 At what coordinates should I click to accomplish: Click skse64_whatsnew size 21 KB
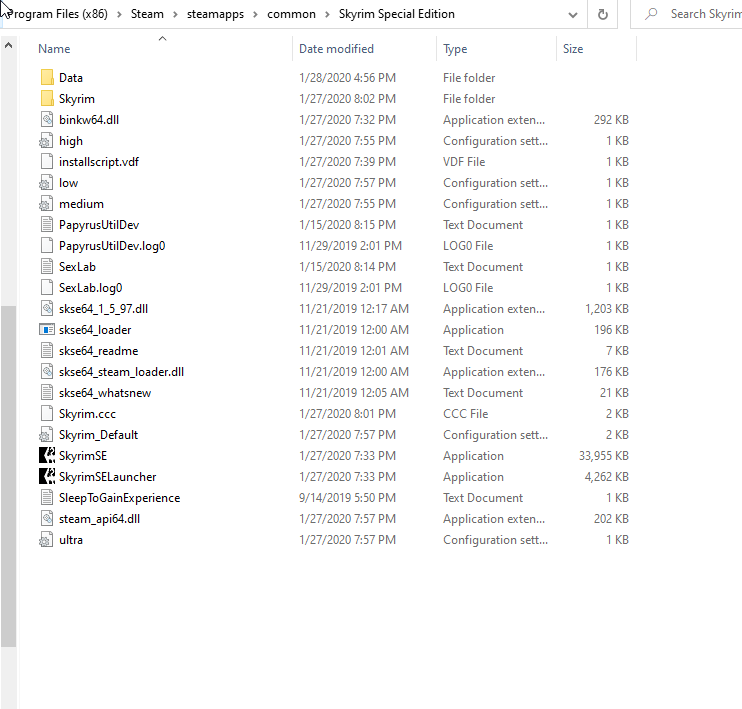(x=614, y=393)
